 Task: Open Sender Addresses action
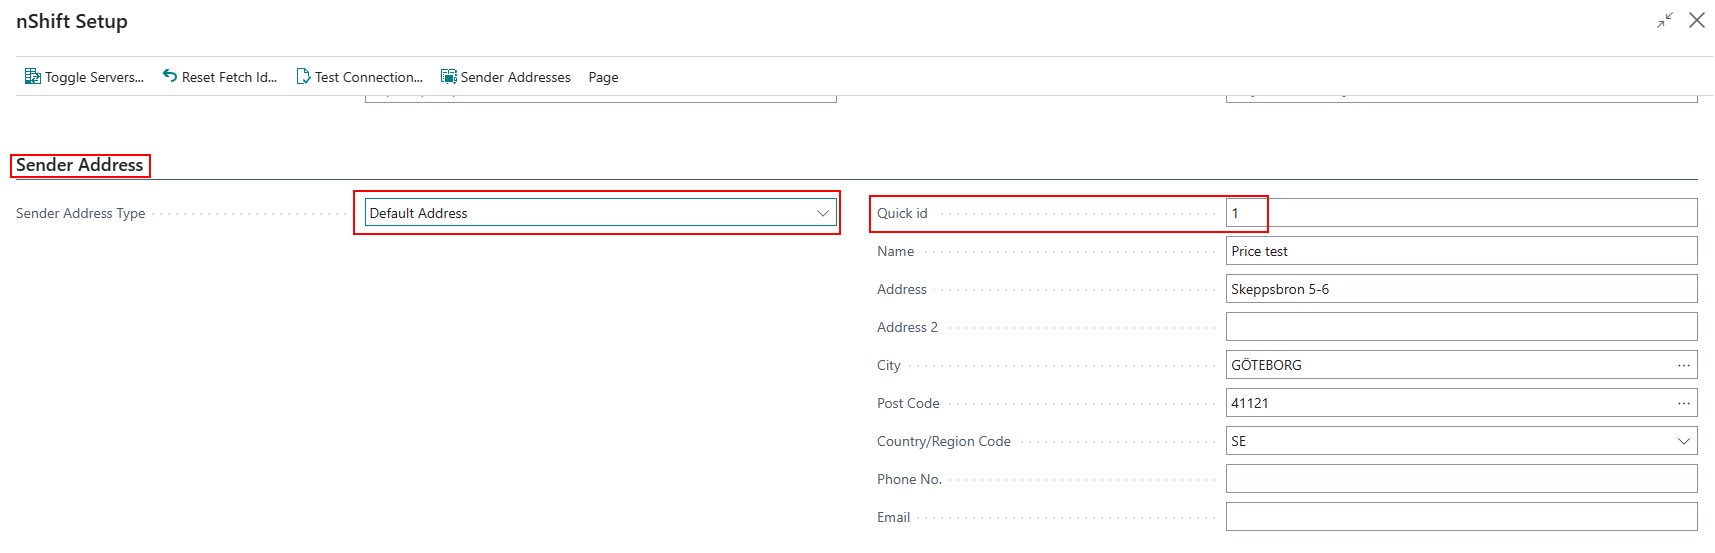(x=506, y=77)
